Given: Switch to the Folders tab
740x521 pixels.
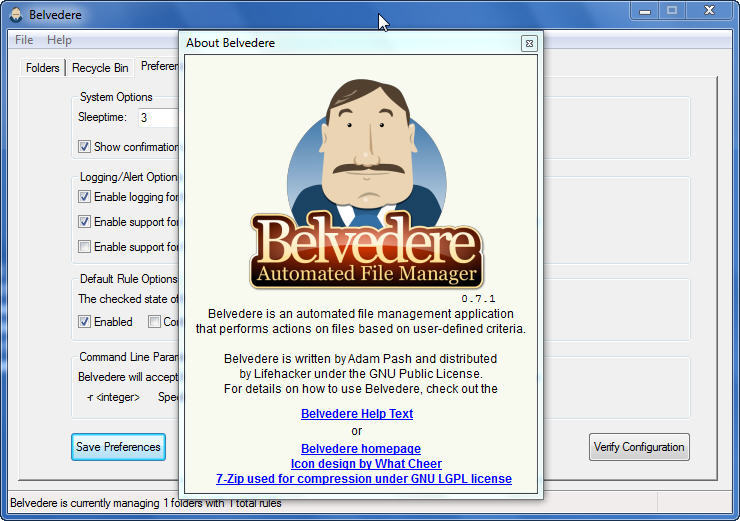Looking at the screenshot, I should [x=42, y=68].
